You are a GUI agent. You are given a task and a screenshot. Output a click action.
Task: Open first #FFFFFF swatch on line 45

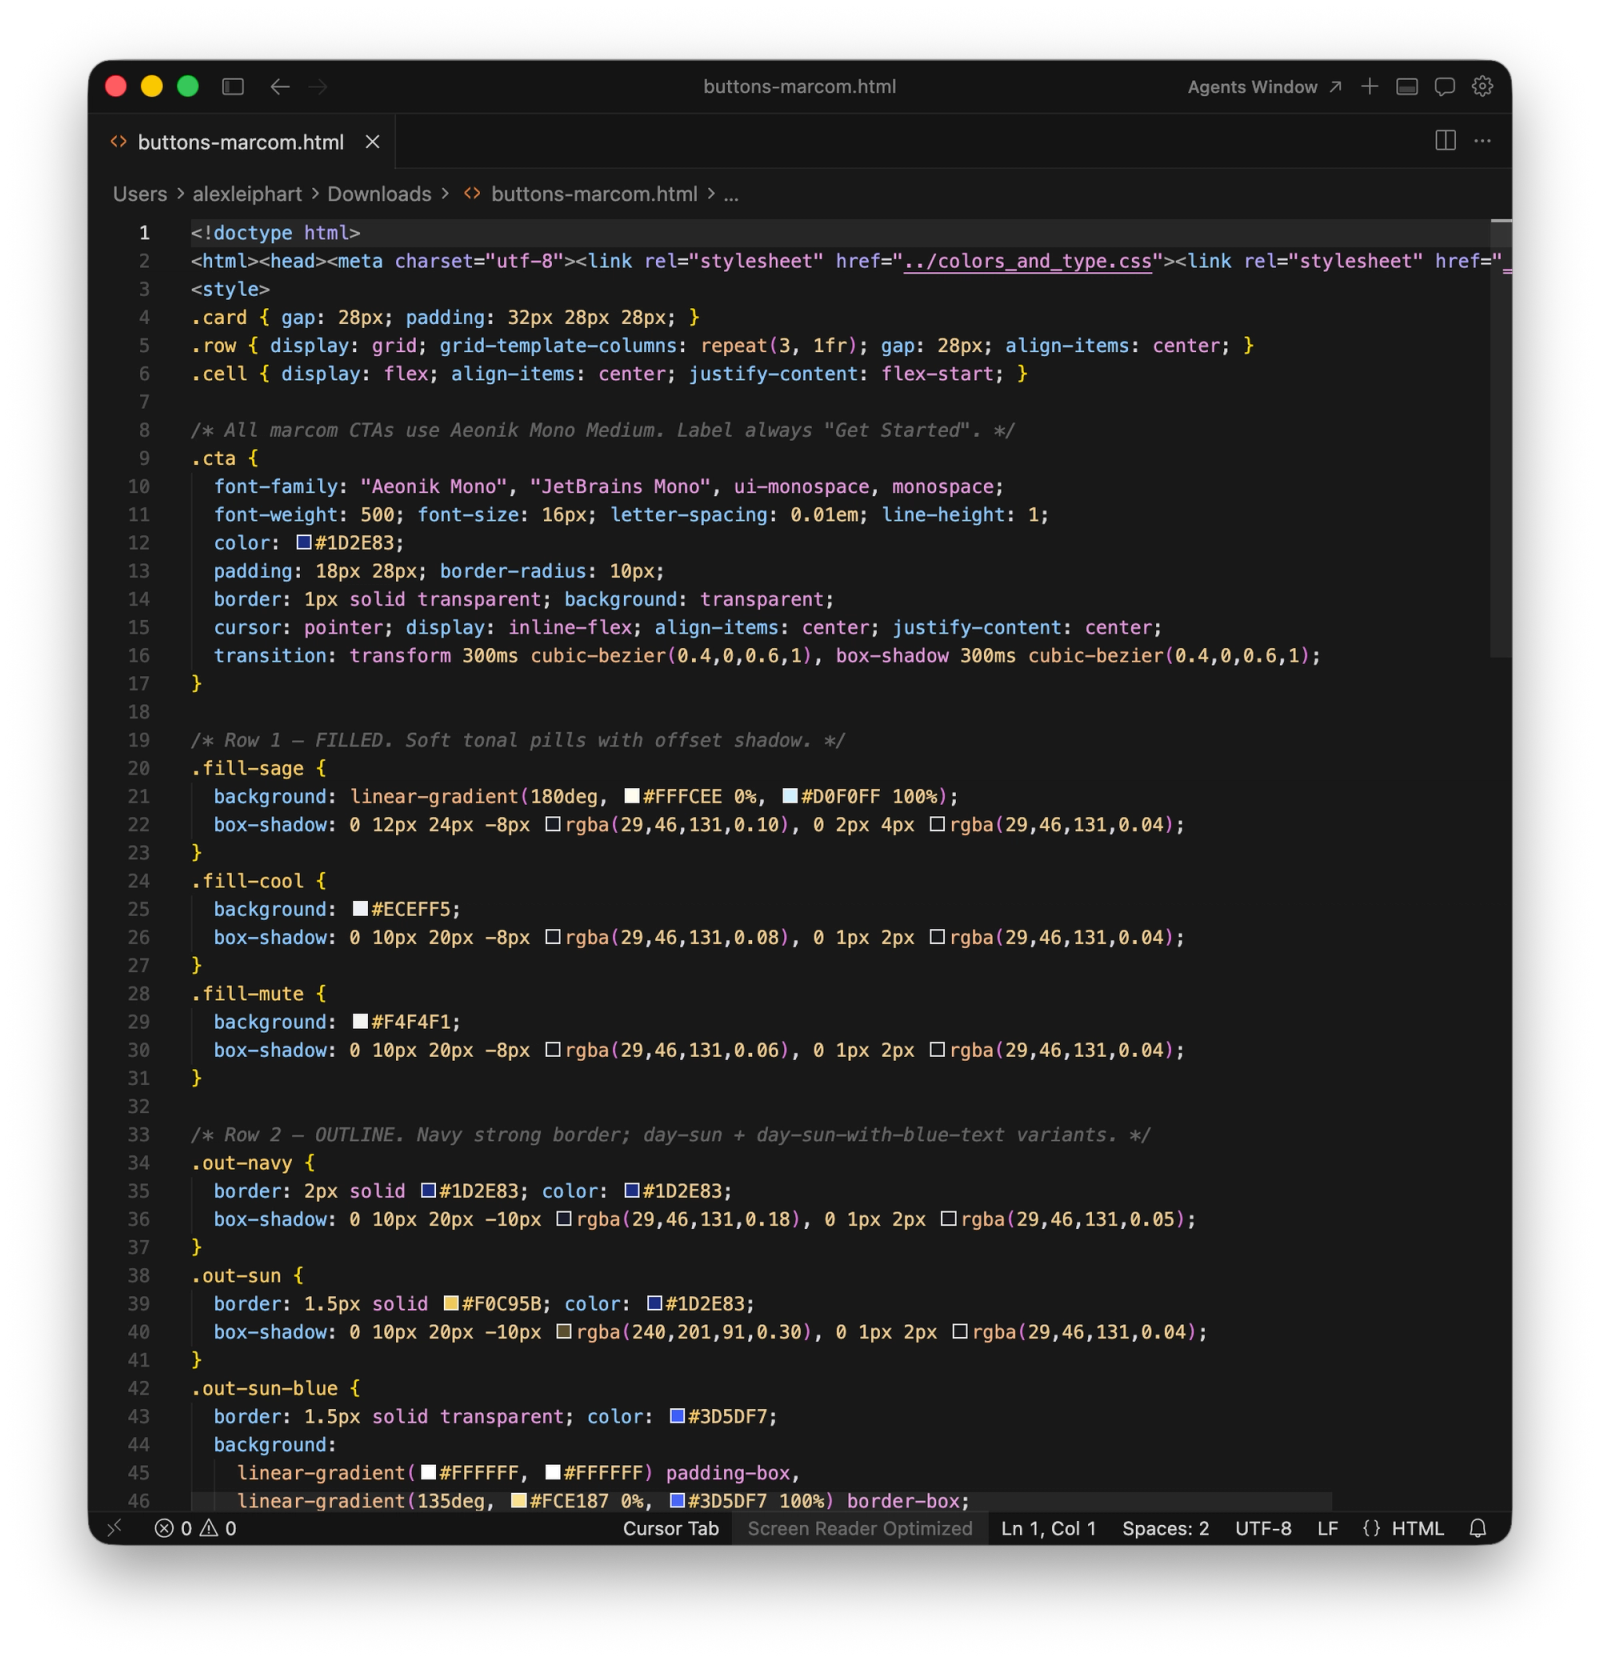click(x=428, y=1473)
